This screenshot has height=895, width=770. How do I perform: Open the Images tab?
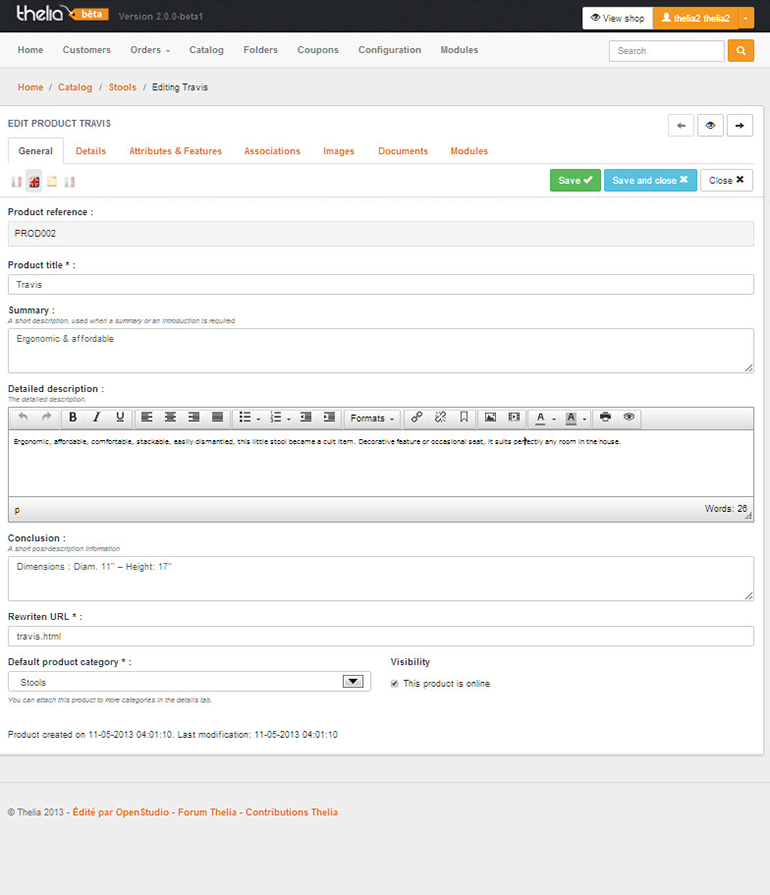338,151
